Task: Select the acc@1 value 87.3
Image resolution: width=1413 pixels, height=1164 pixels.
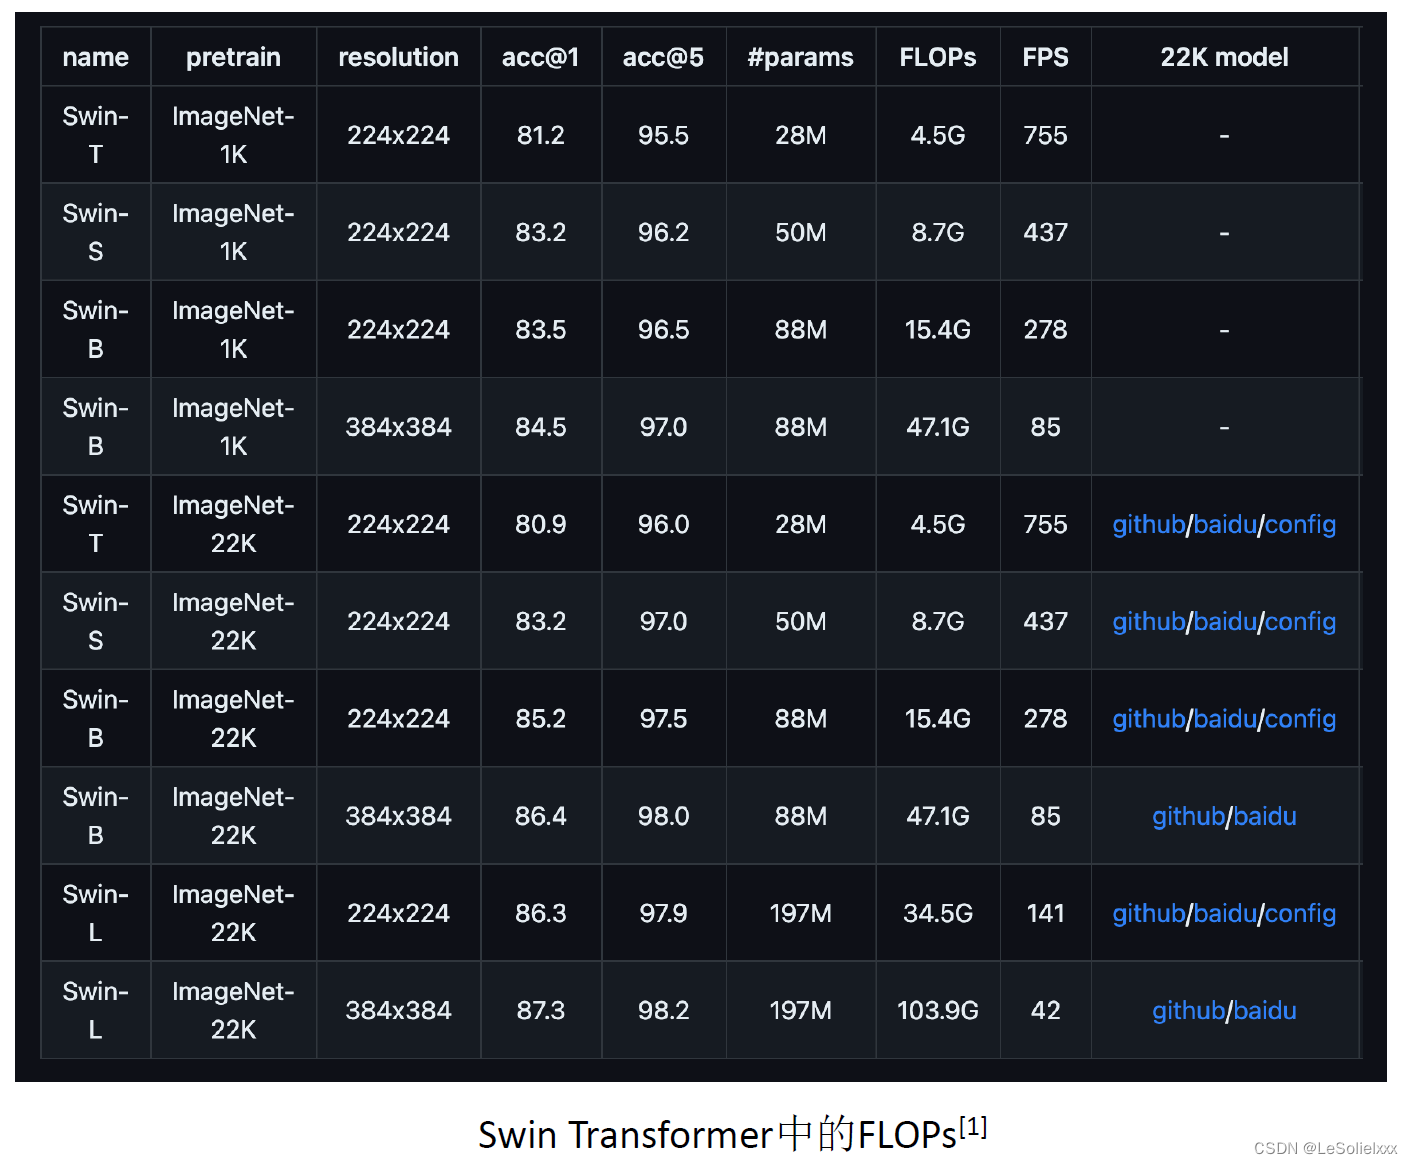Action: [x=541, y=1010]
